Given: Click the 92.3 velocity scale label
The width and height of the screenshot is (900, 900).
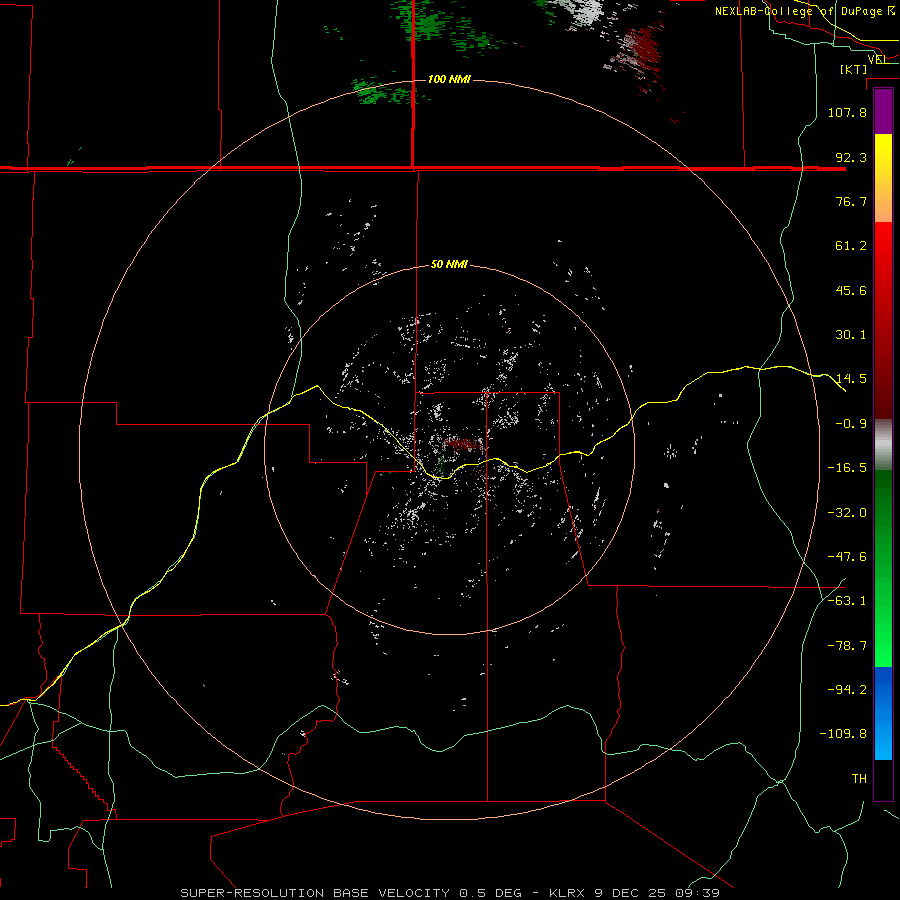Looking at the screenshot, I should [x=851, y=157].
